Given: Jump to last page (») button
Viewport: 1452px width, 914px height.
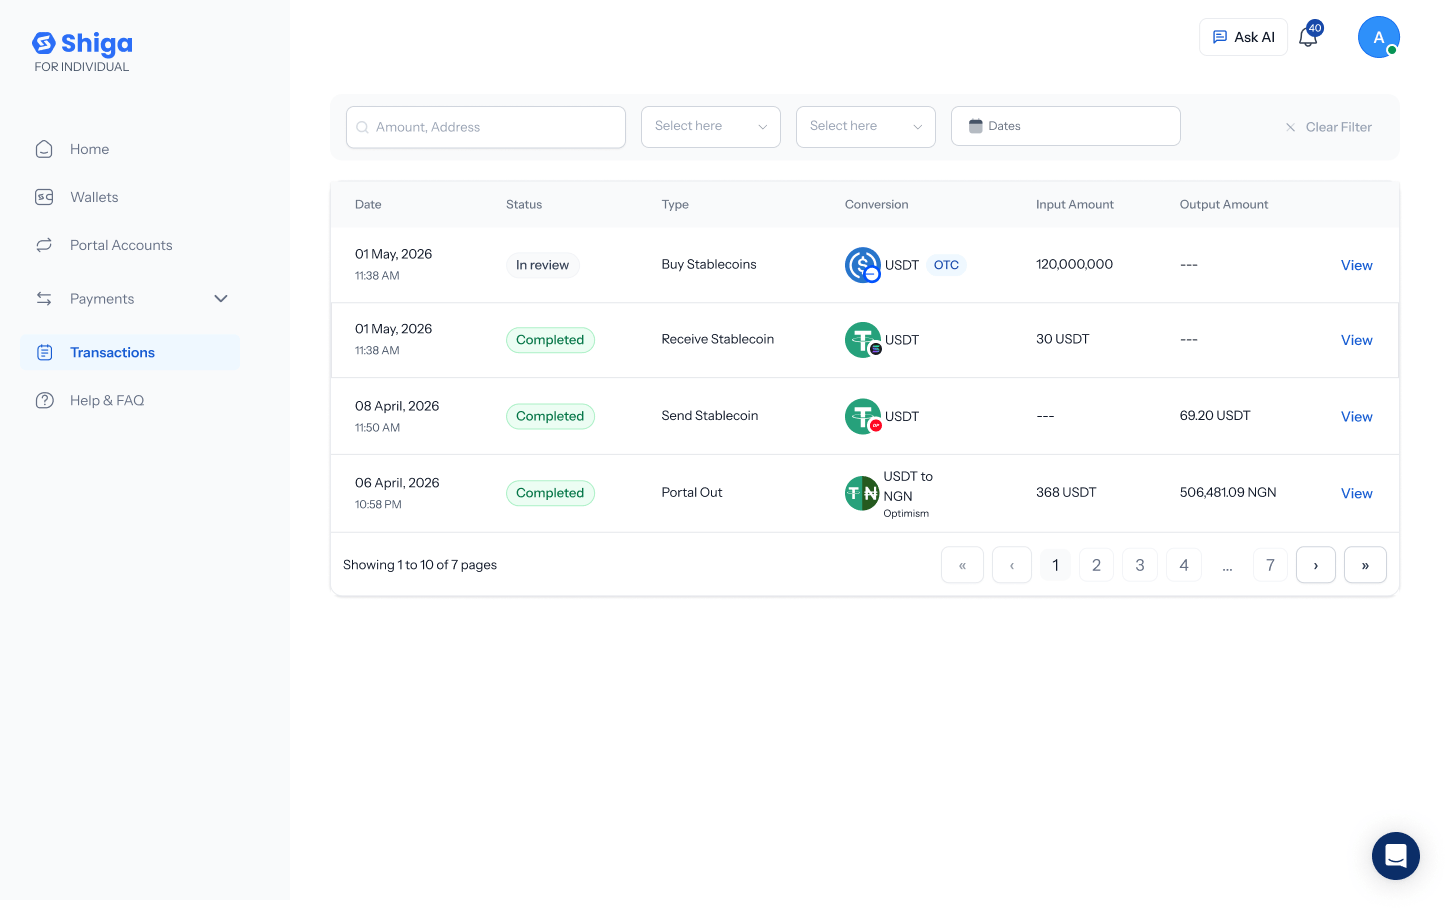Looking at the screenshot, I should 1365,565.
